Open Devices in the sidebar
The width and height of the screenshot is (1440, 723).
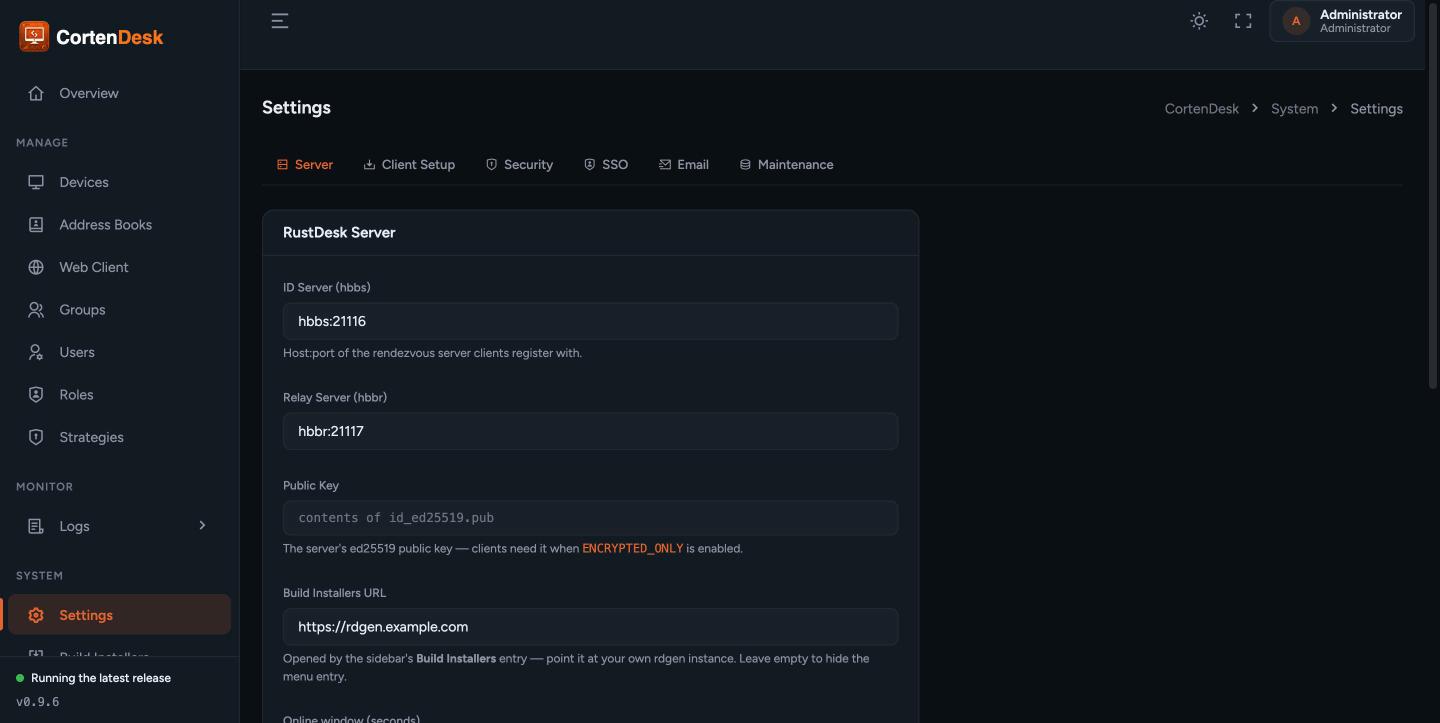[x=120, y=182]
